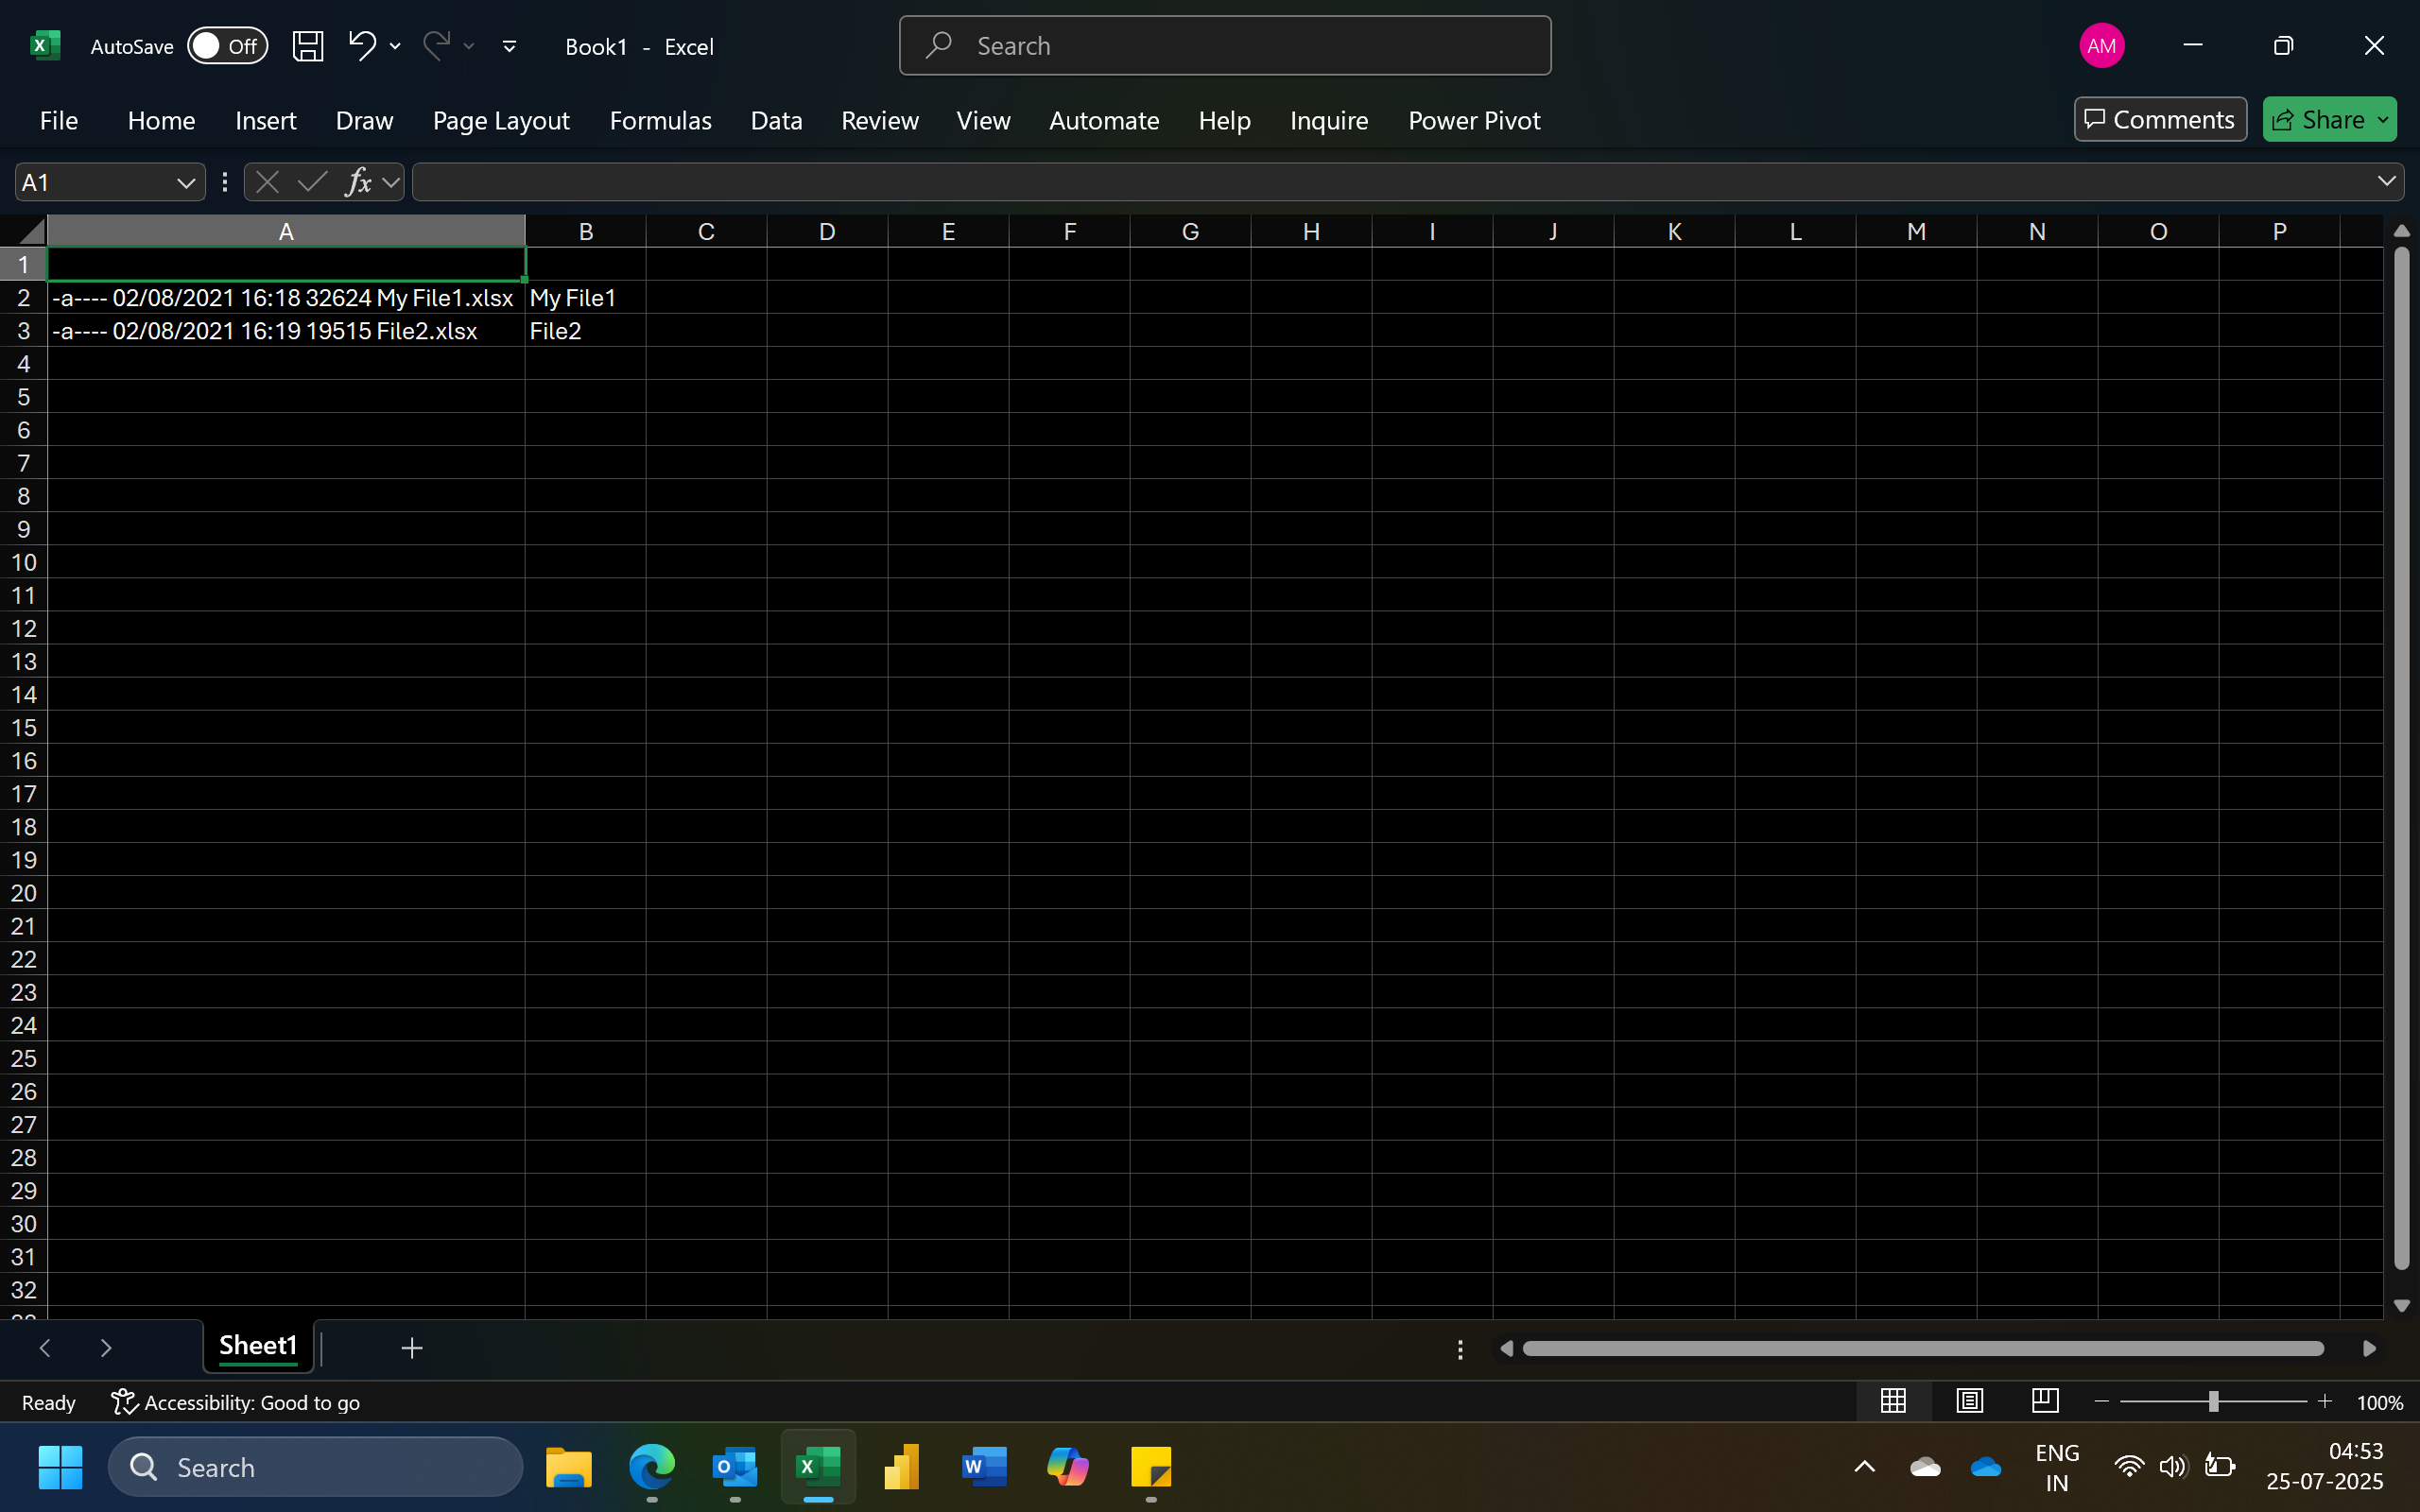The image size is (2420, 1512).
Task: Click the zoom out minus icon
Action: [2101, 1402]
